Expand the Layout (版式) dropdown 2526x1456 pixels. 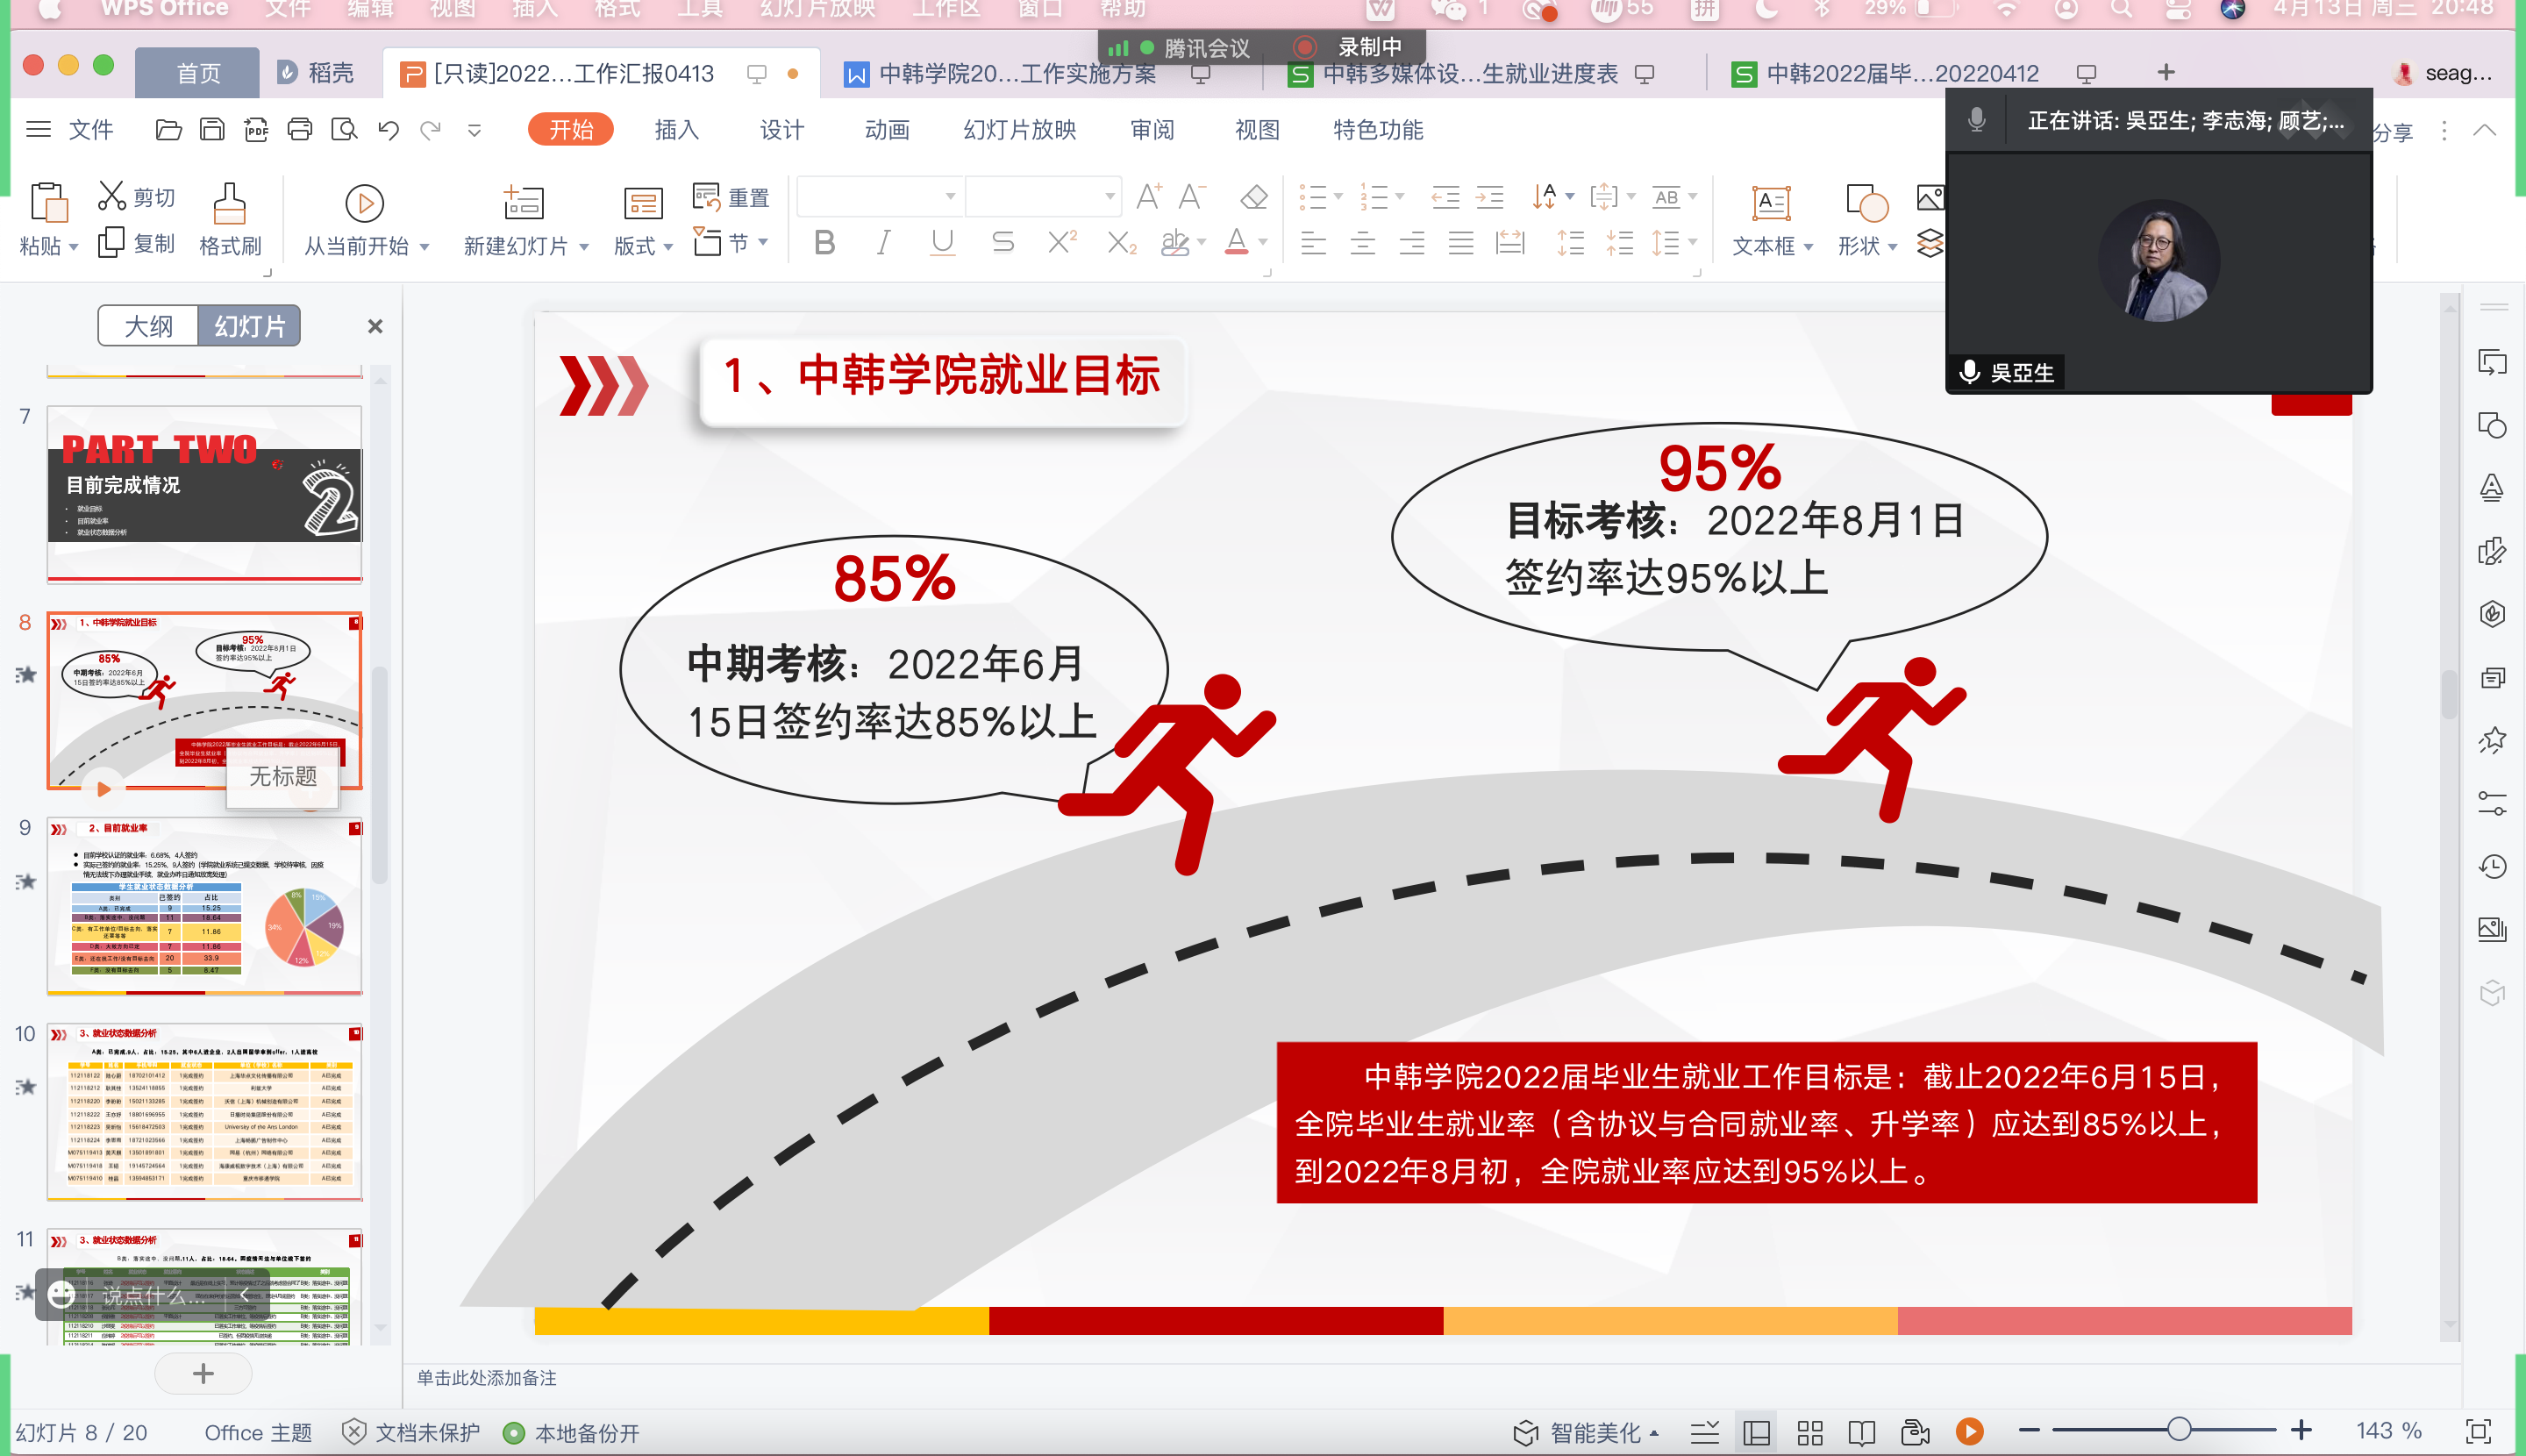point(668,246)
